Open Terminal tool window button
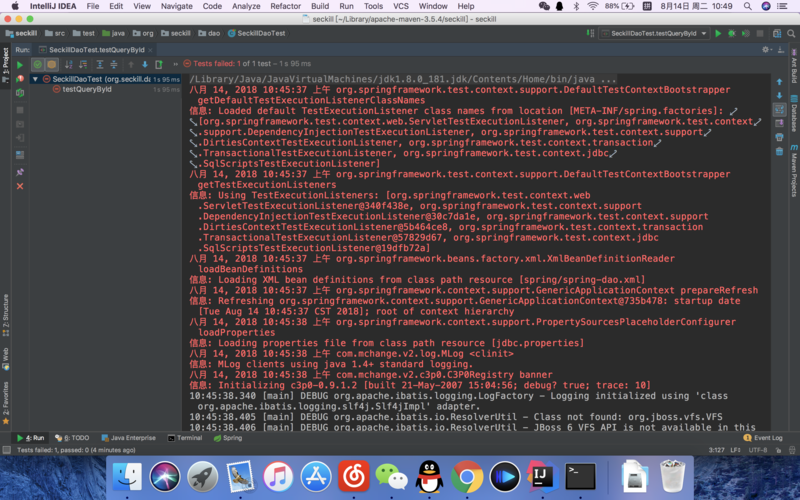Screen dimensions: 800x500 point(185,438)
